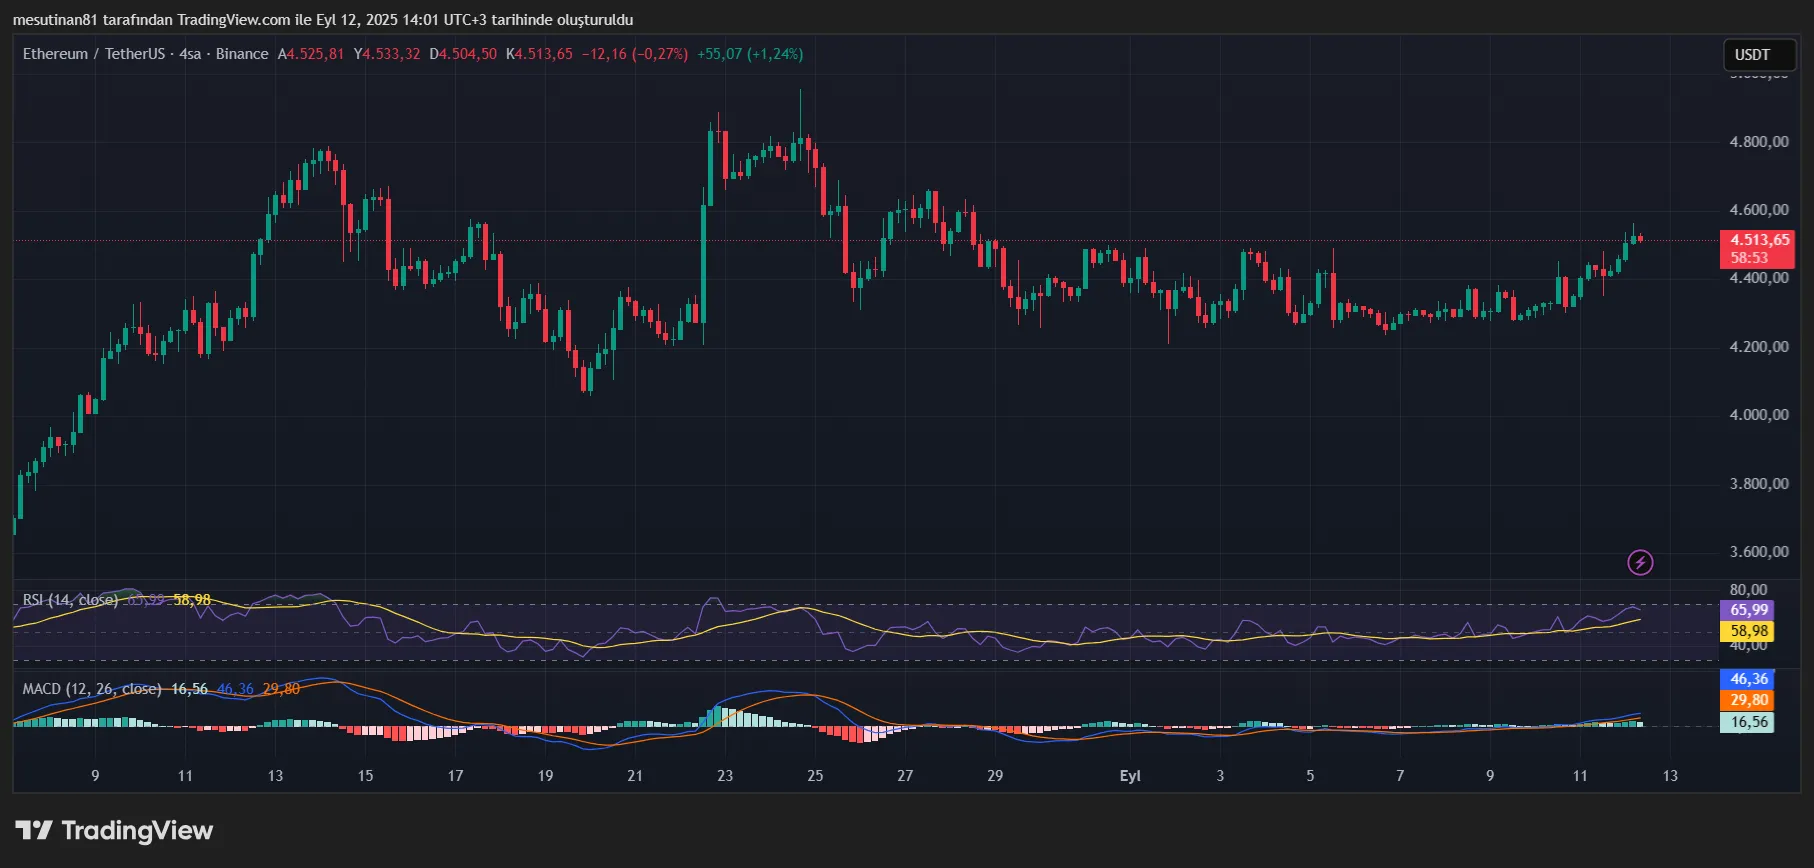Click the change value −12,16 (−0,27%)
The image size is (1814, 868).
tap(635, 54)
